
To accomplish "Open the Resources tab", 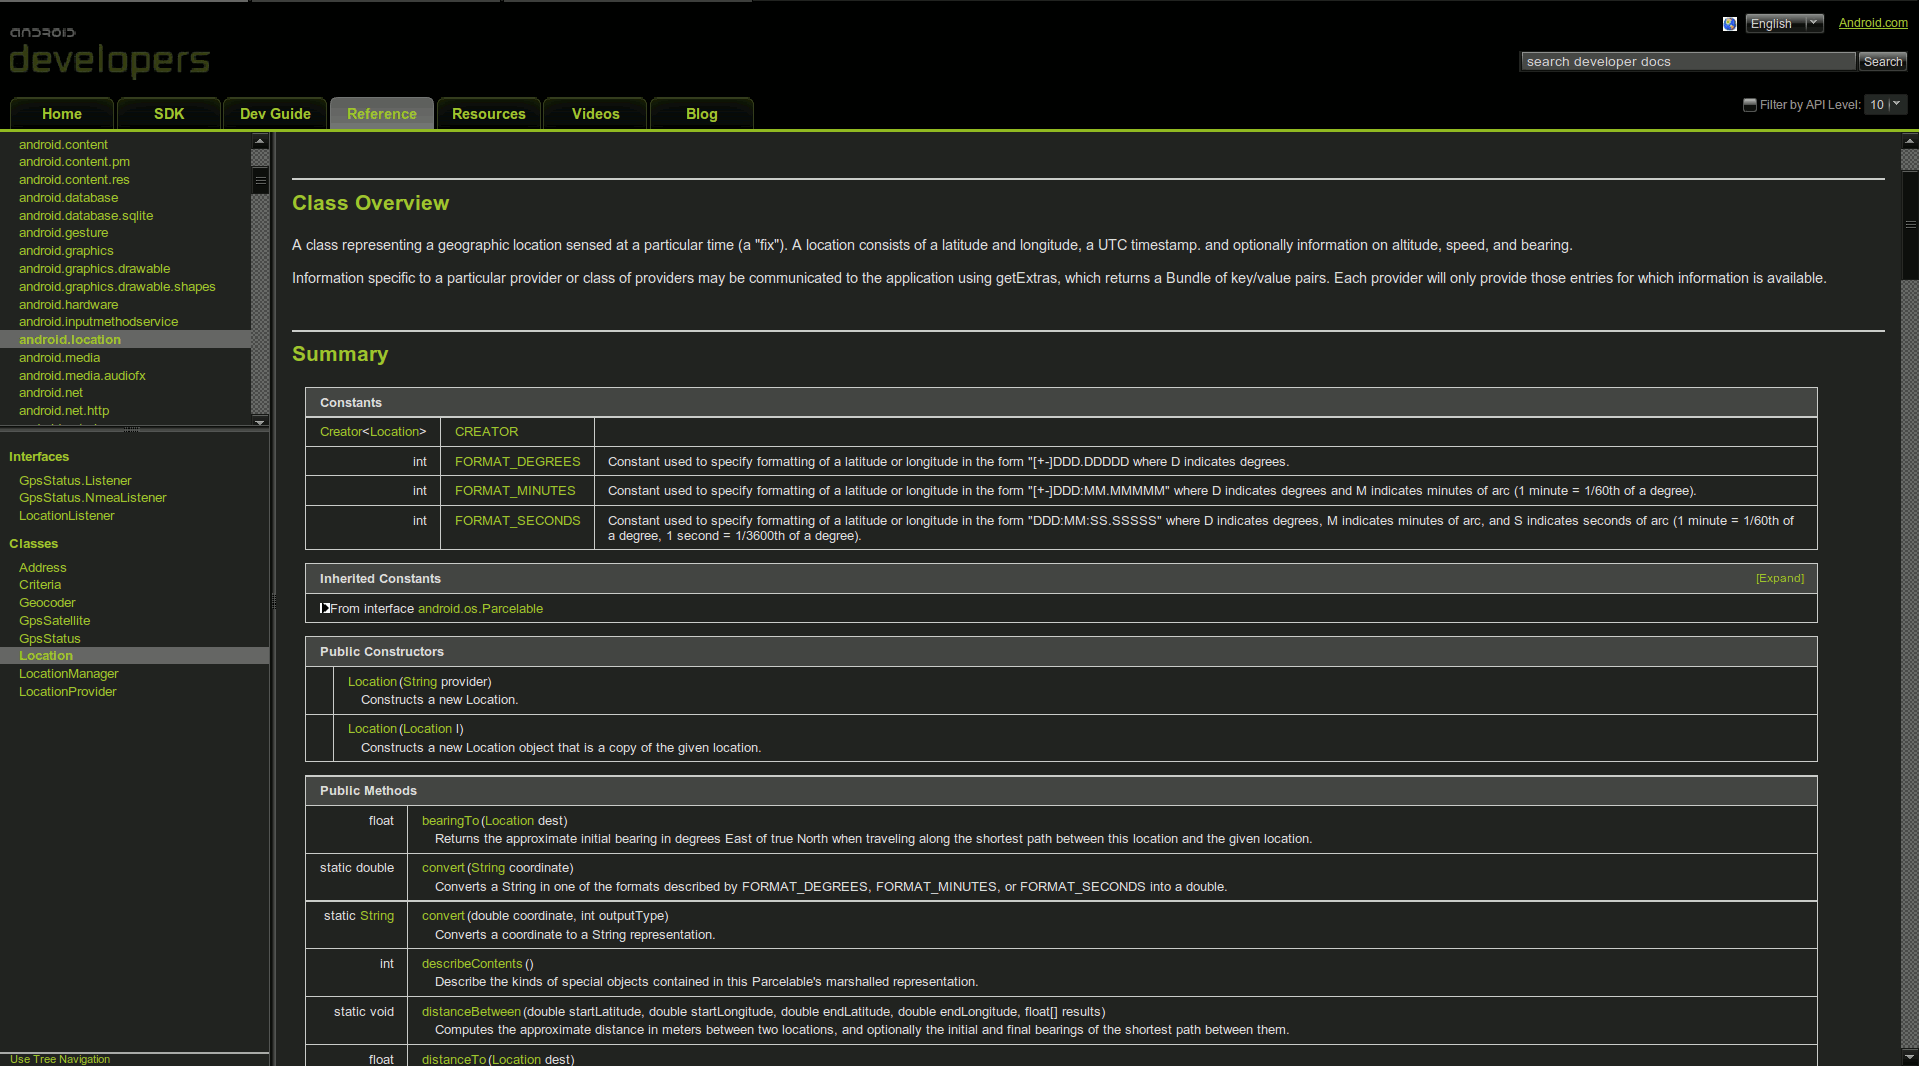I will click(x=488, y=114).
